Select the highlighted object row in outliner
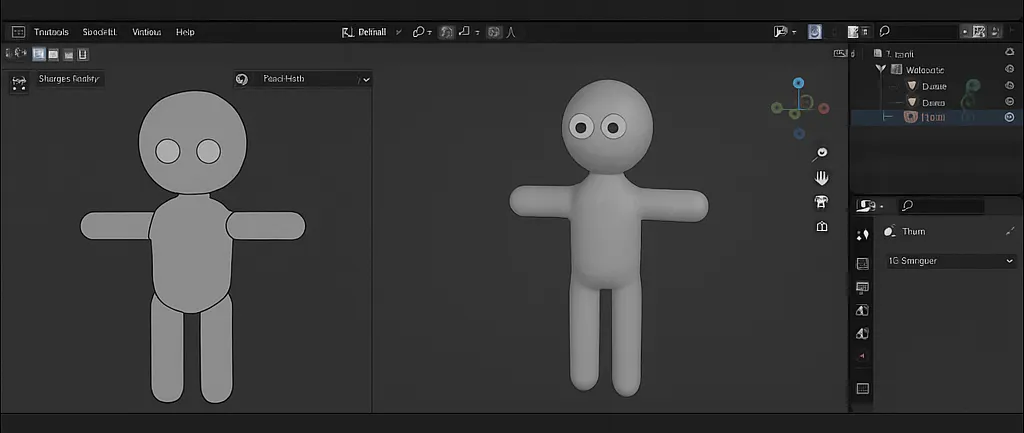 [930, 117]
